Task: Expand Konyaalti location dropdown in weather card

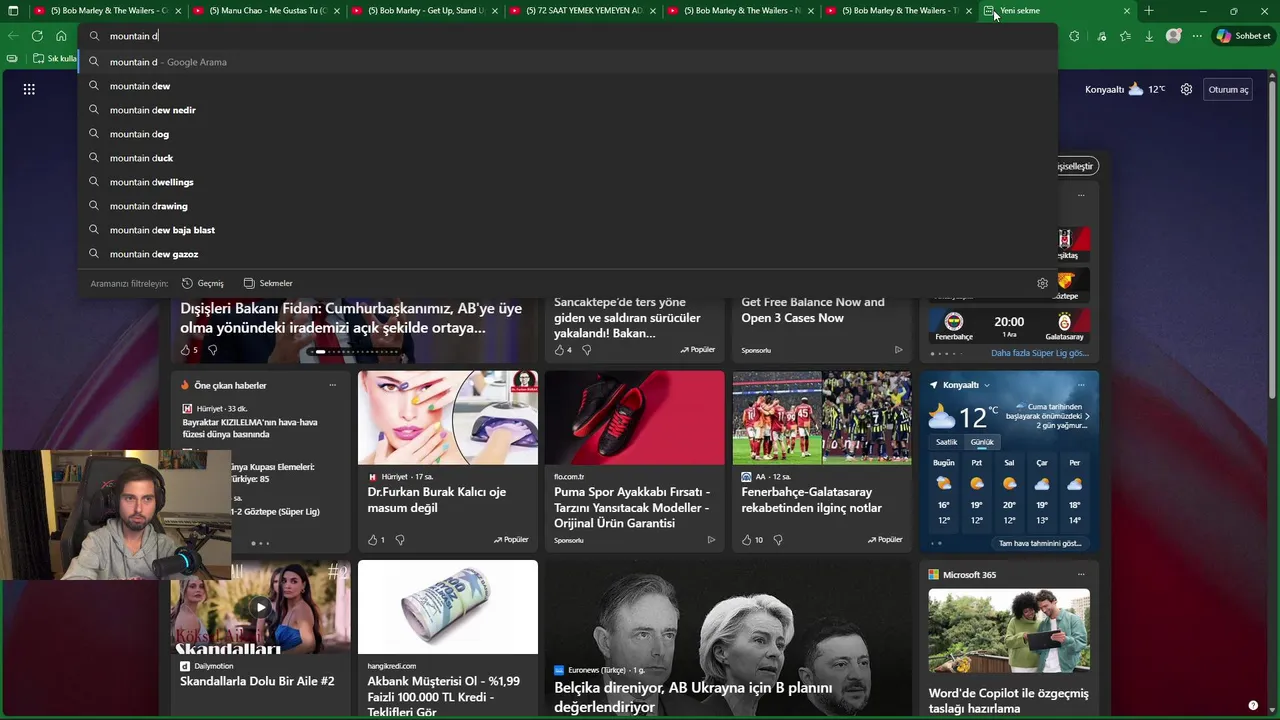Action: pos(987,385)
